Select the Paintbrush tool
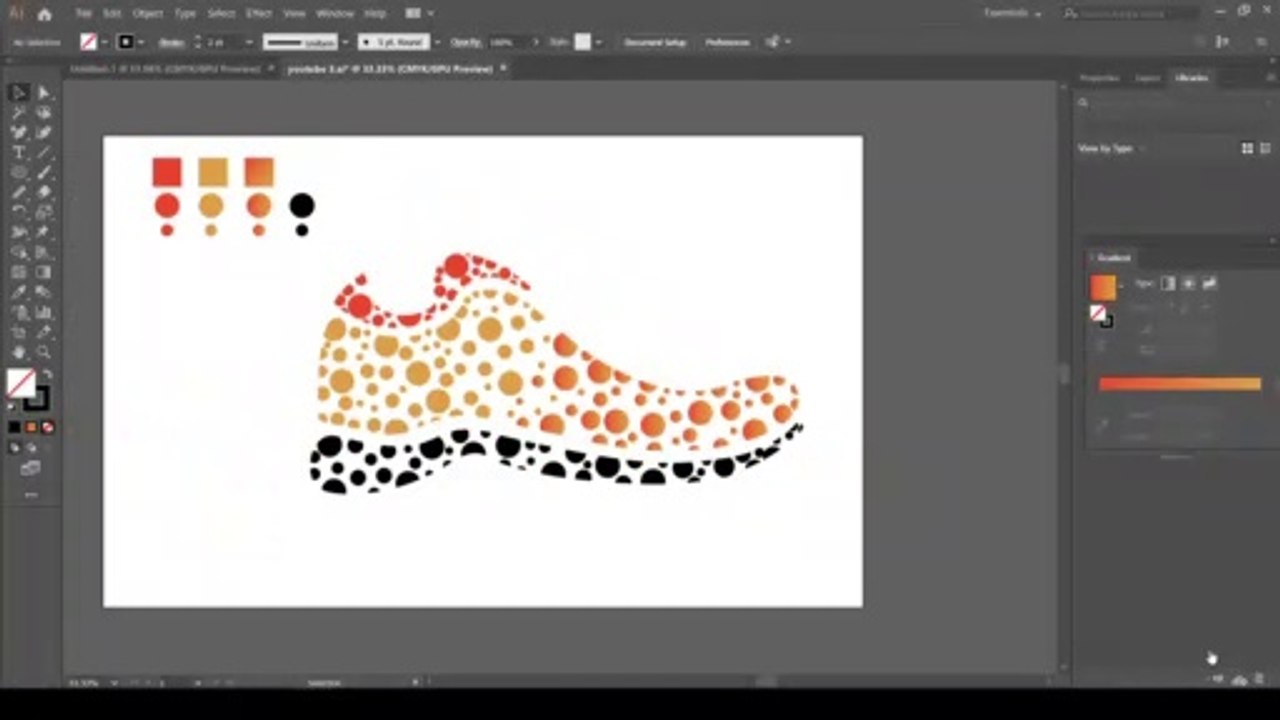Screen dimensions: 1280x720 pos(44,173)
